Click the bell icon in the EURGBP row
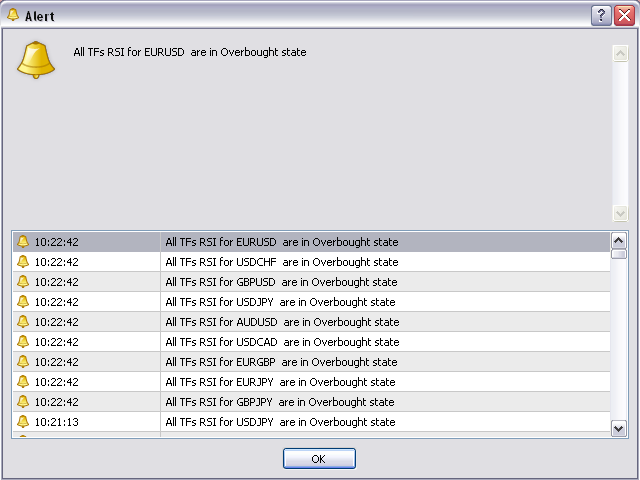 23,362
